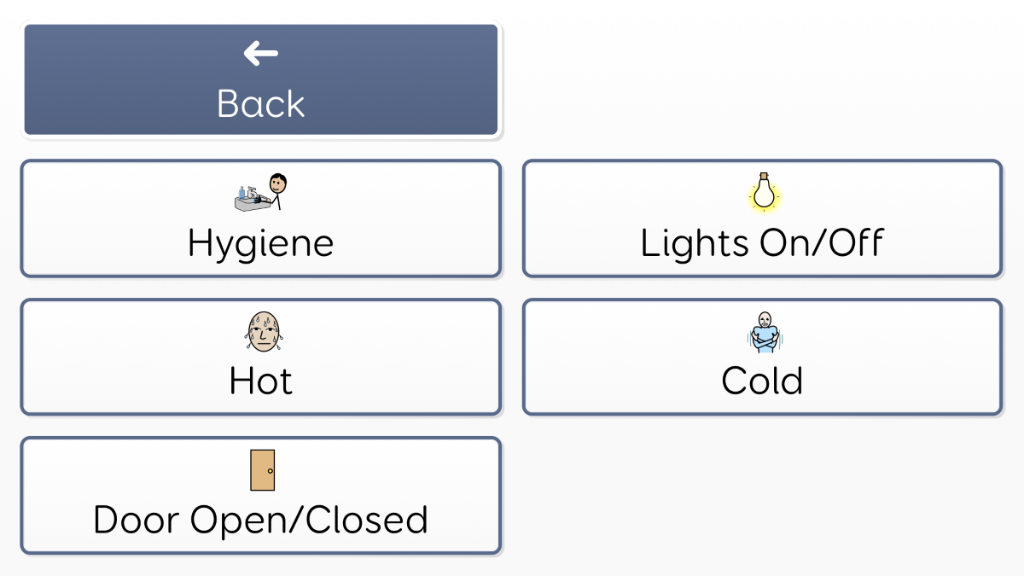Say you feel too warm
The width and height of the screenshot is (1024, 576).
[261, 357]
